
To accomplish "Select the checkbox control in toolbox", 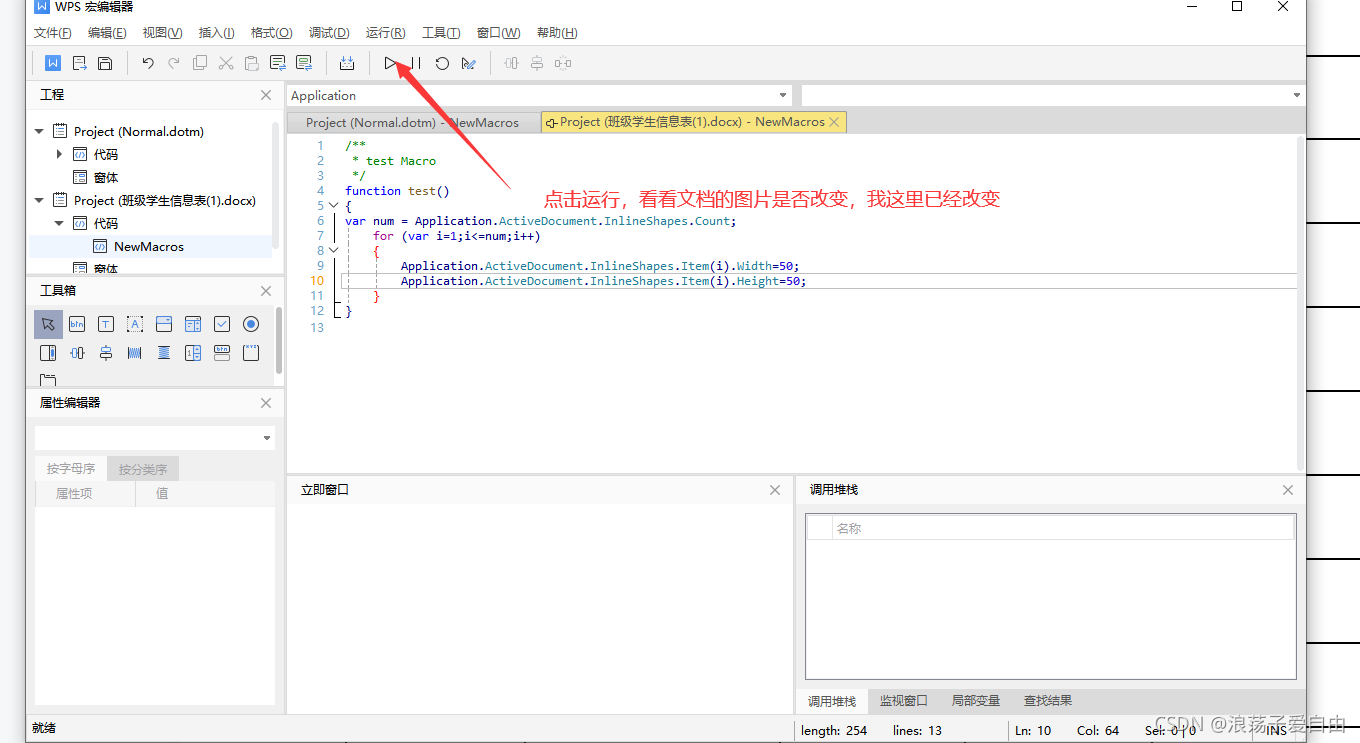I will [x=222, y=324].
